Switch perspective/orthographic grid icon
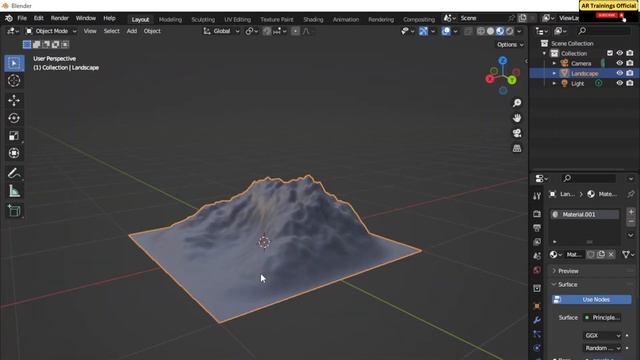The width and height of the screenshot is (640, 360). point(517,148)
